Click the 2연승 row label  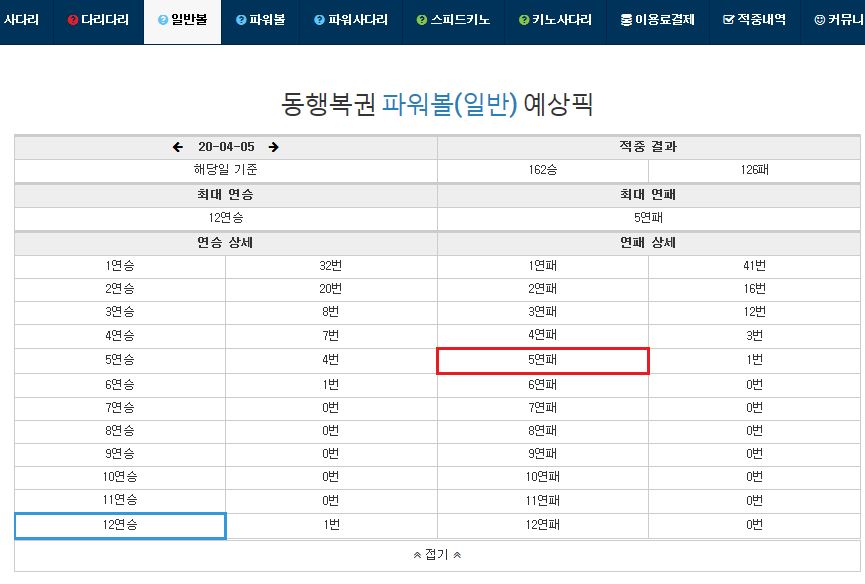pyautogui.click(x=120, y=289)
